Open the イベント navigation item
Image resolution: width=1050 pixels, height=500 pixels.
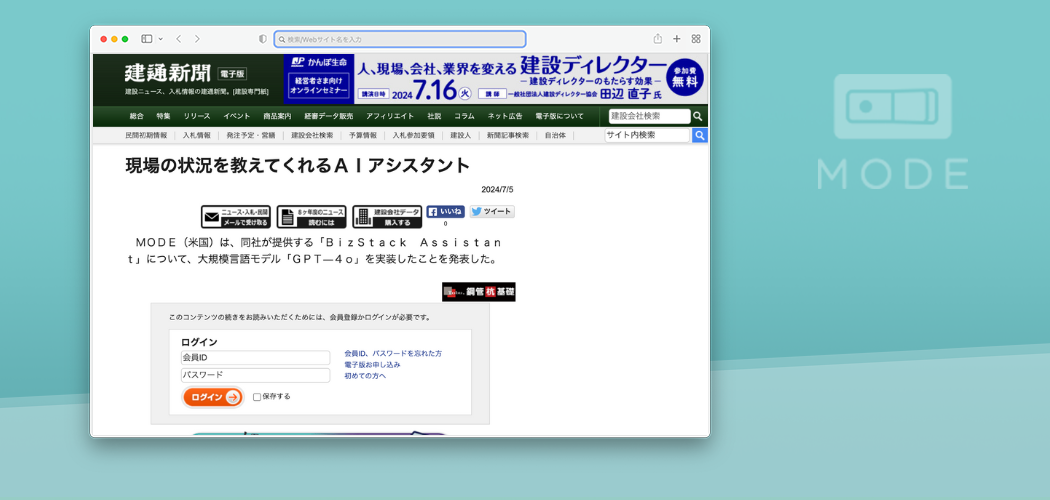point(237,116)
